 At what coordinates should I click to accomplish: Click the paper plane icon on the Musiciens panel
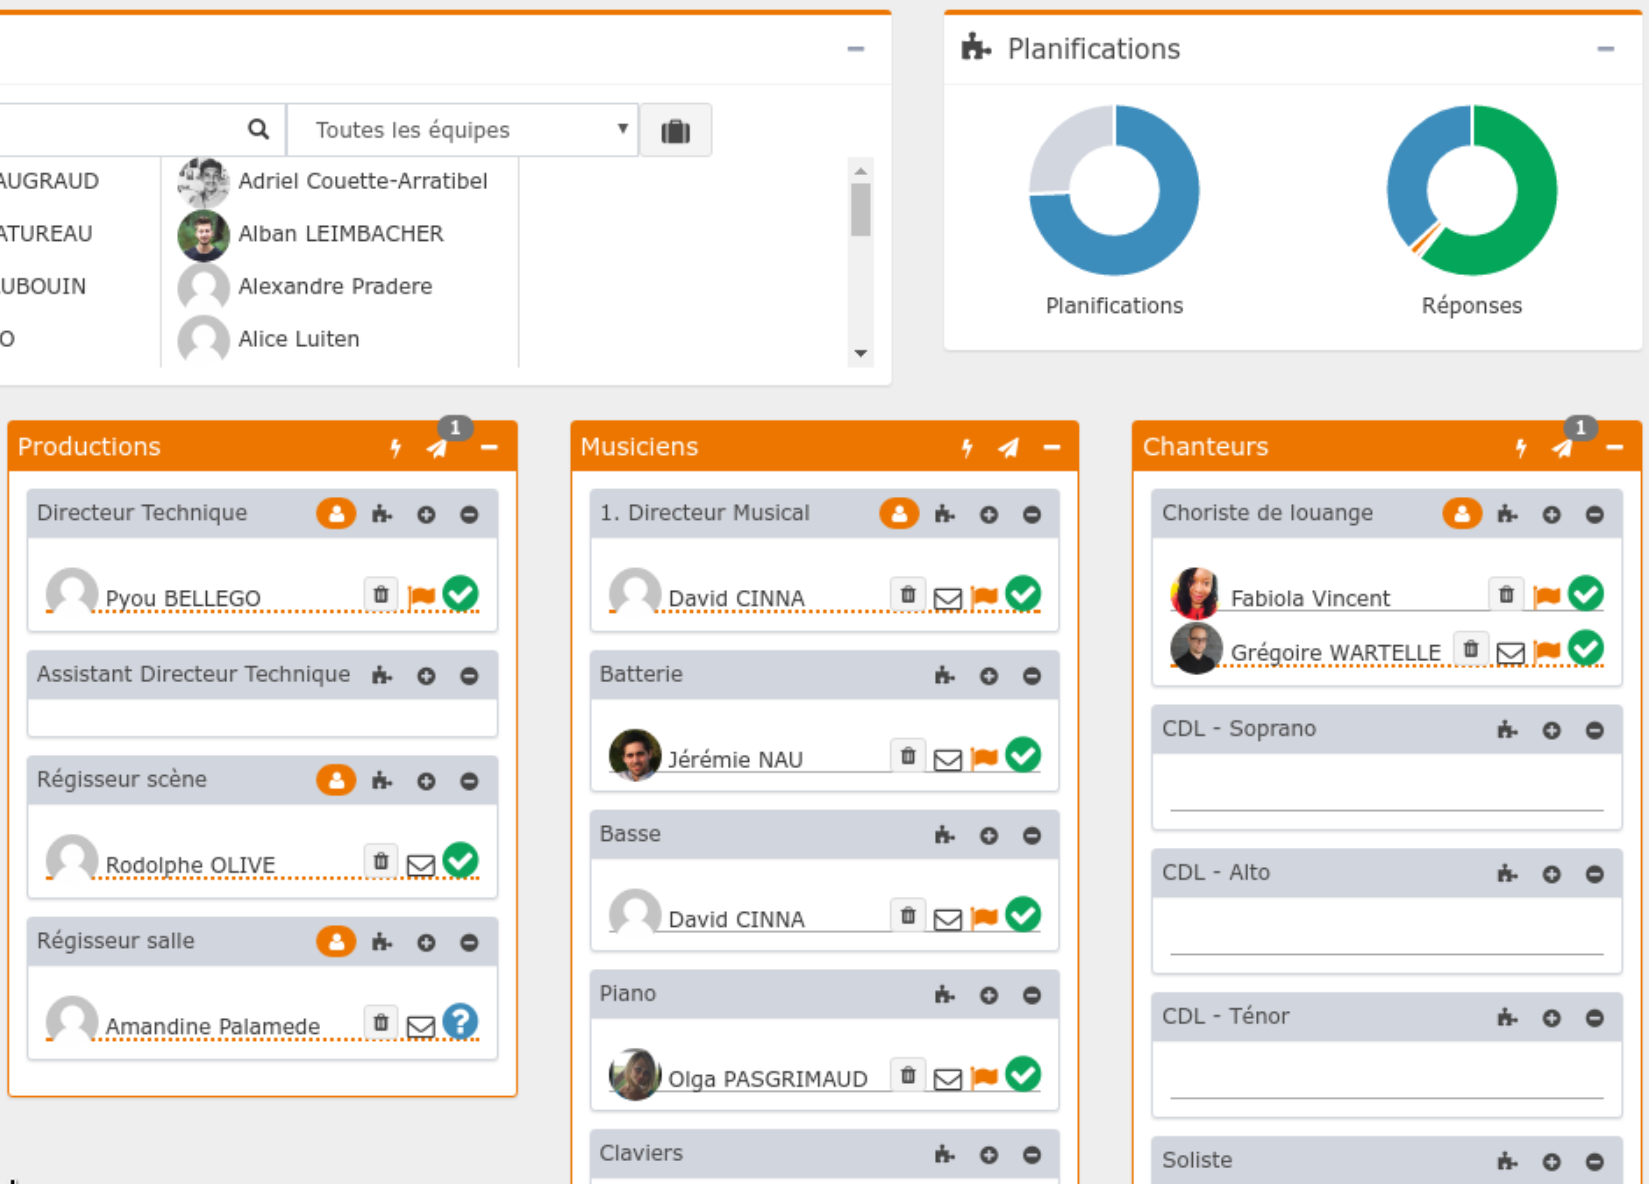tap(1008, 447)
